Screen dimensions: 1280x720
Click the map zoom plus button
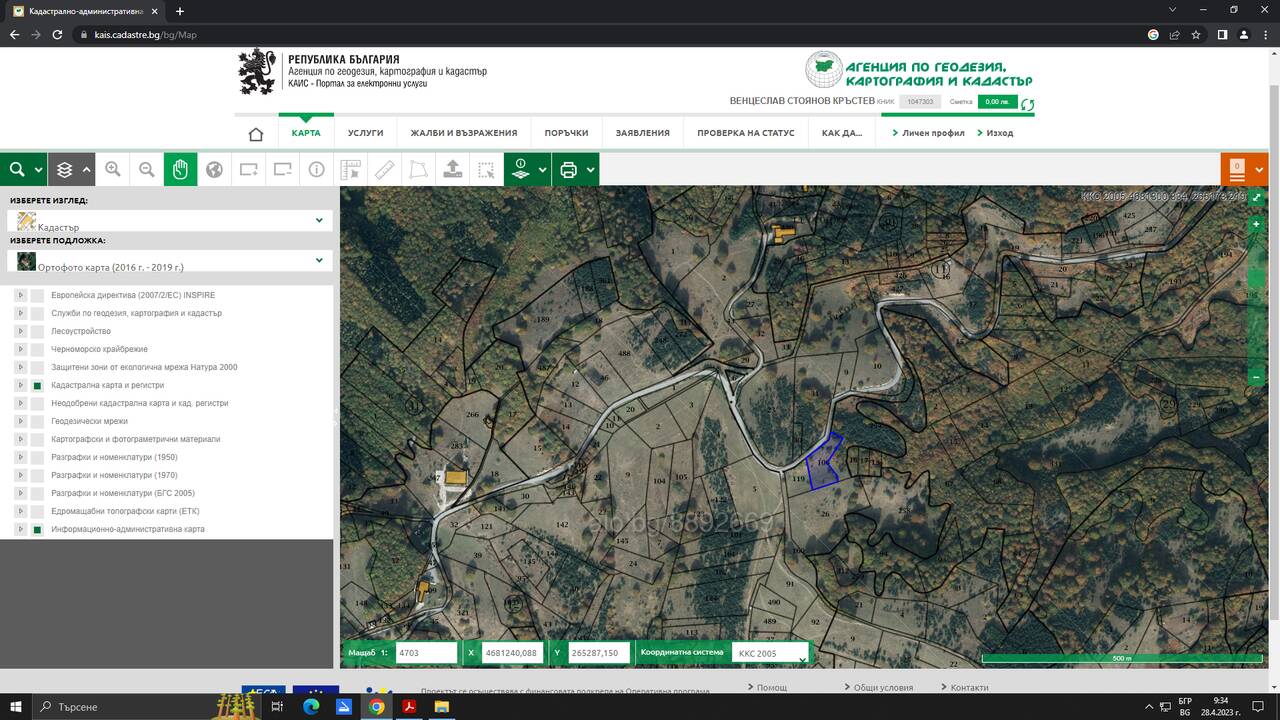1257,225
